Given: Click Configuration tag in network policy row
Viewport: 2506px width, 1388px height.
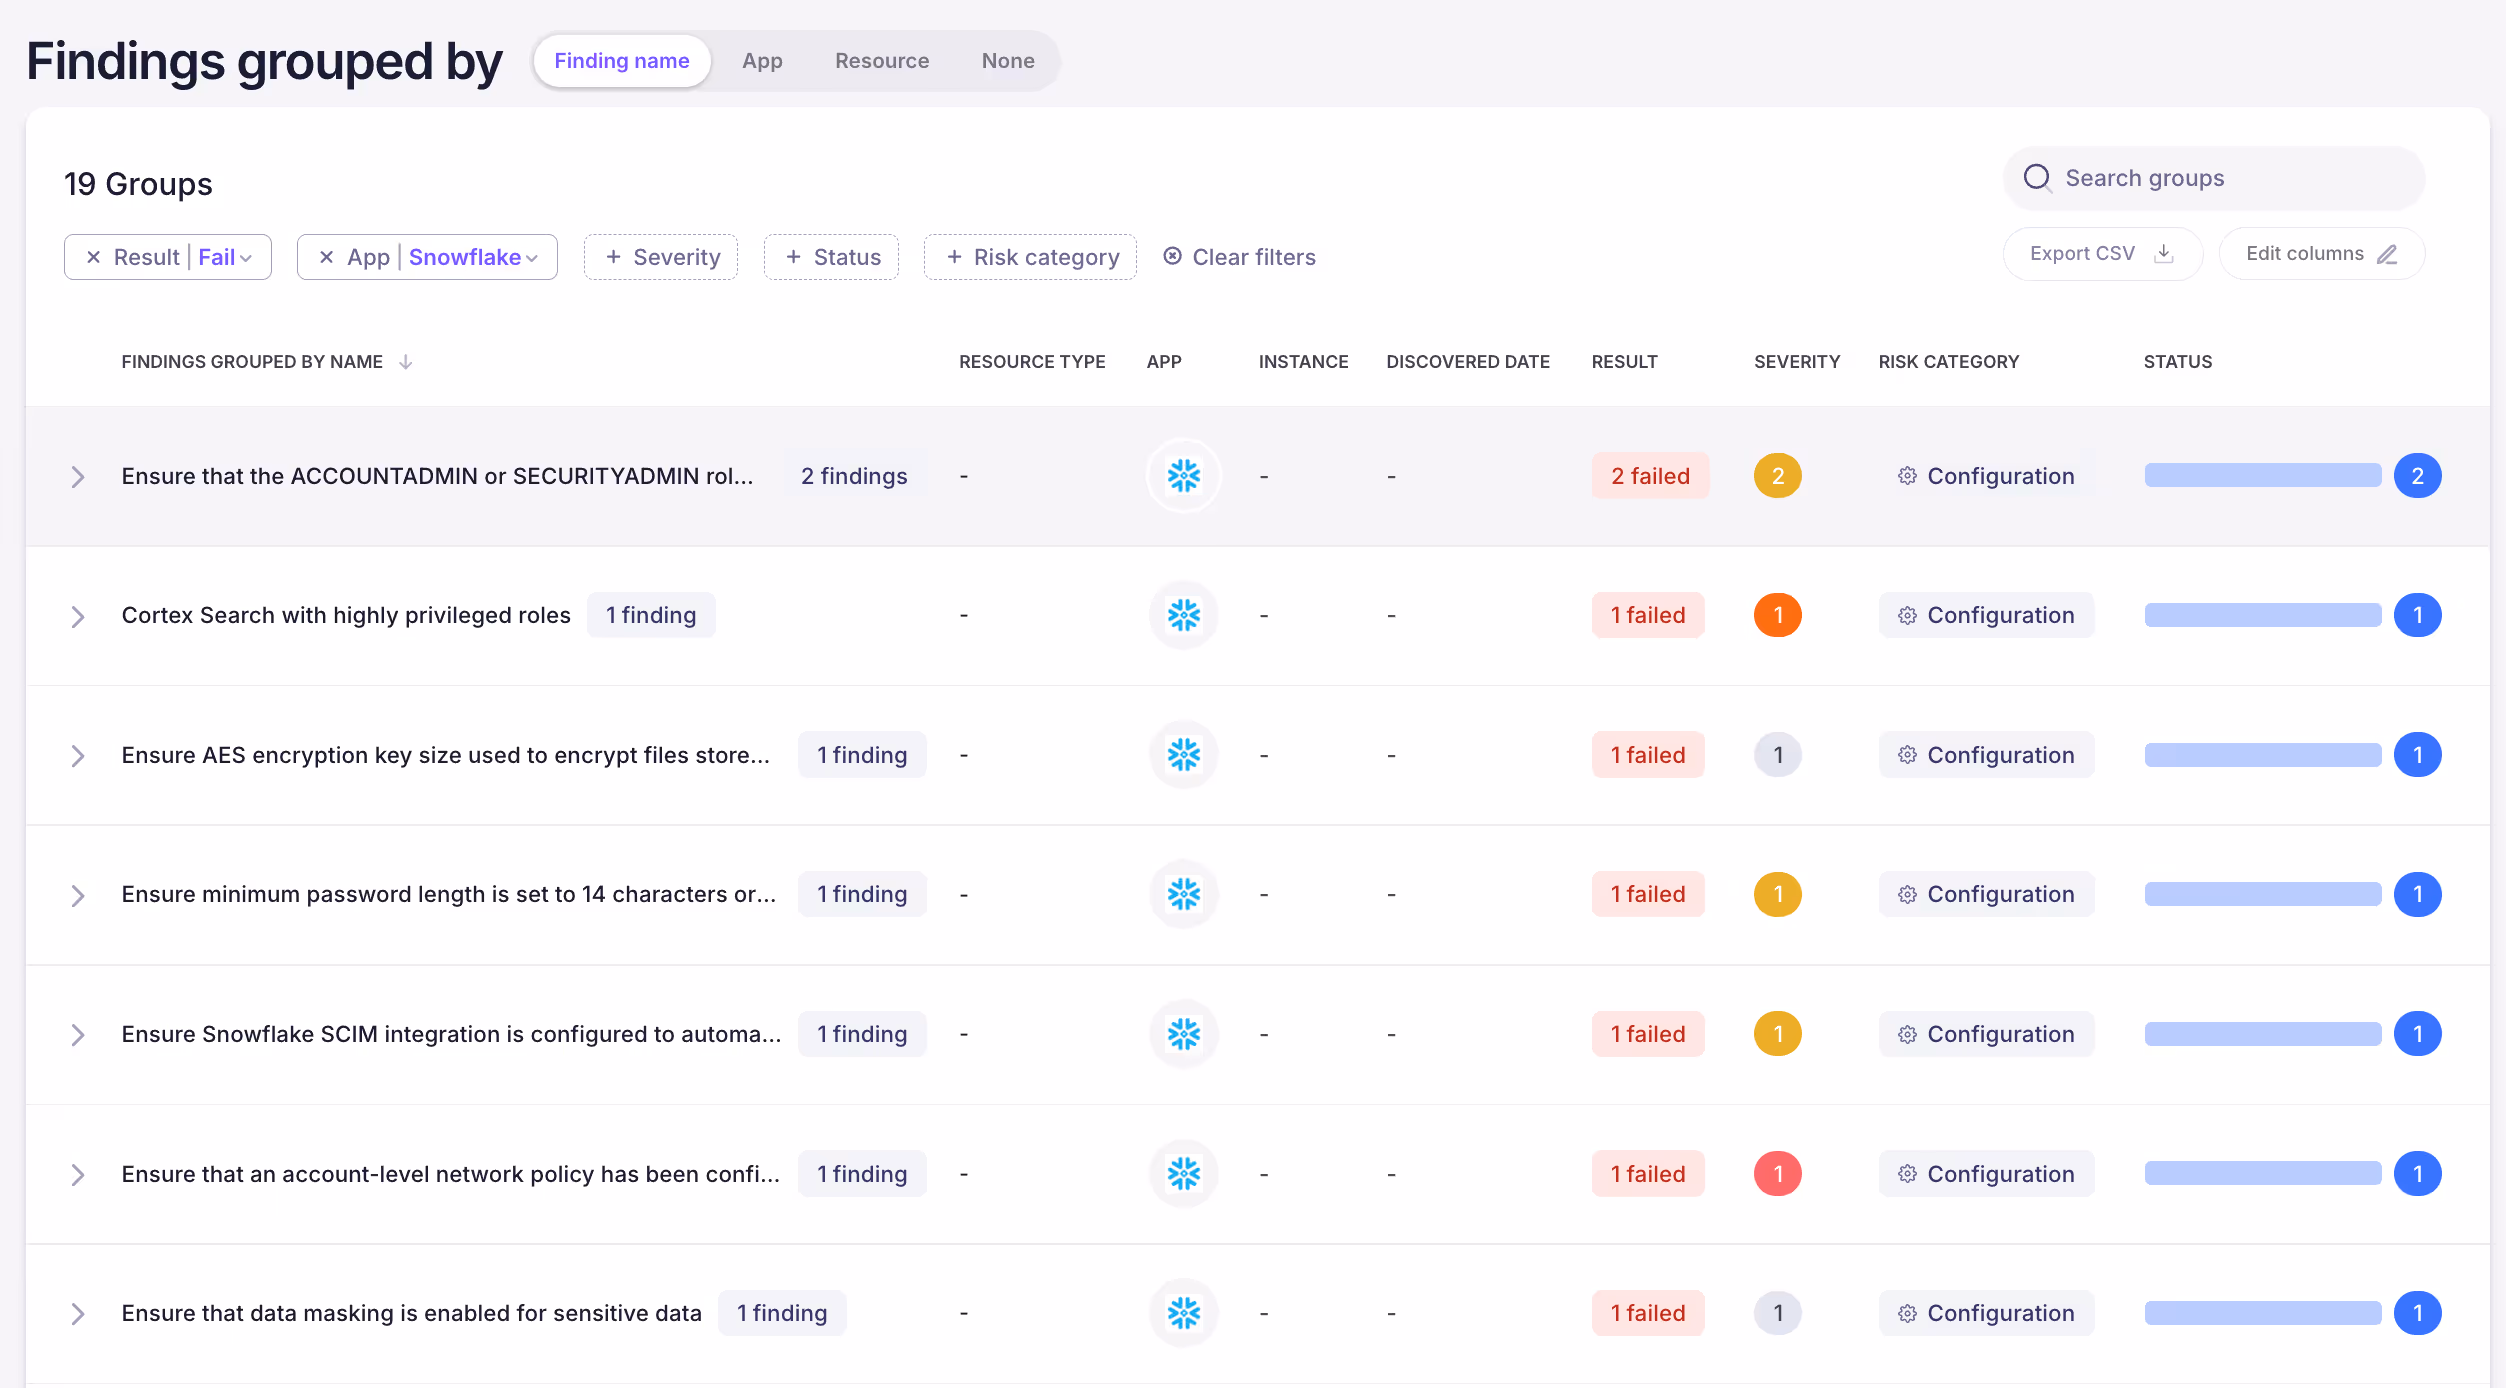Looking at the screenshot, I should coord(1986,1174).
